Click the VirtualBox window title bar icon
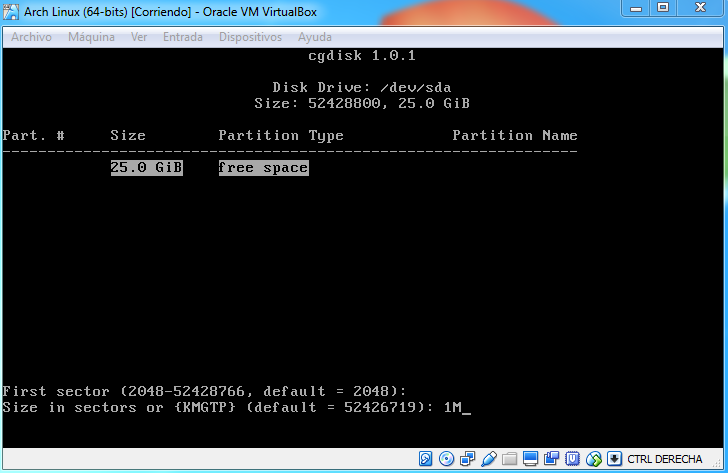 point(12,10)
